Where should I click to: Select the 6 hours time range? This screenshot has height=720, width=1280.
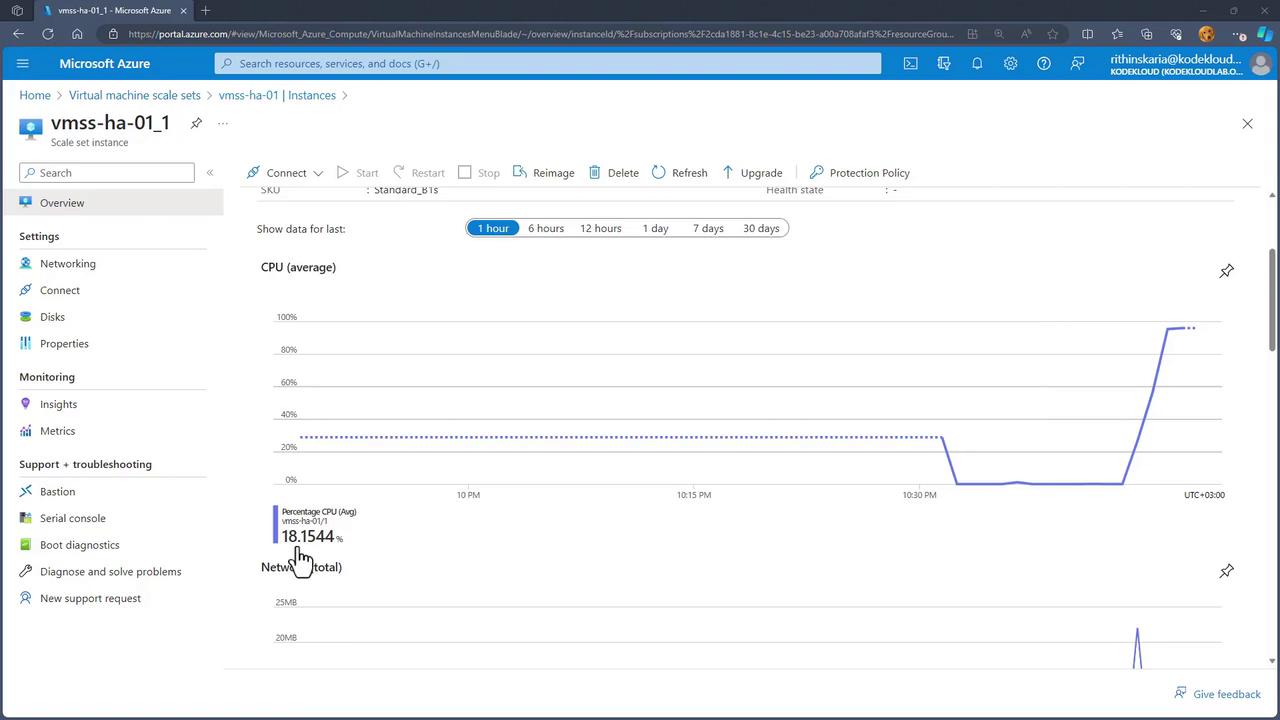tap(546, 228)
